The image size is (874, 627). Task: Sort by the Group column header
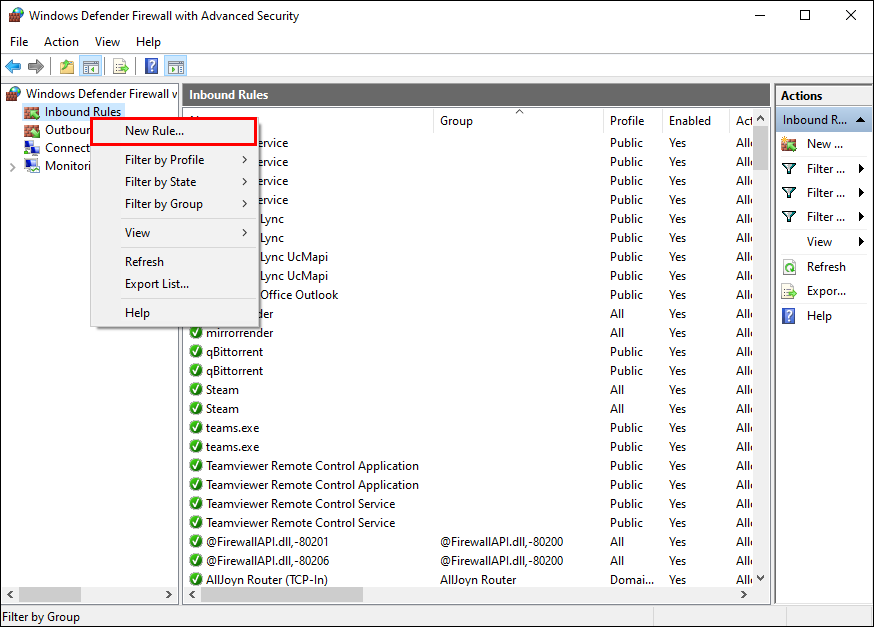[x=517, y=121]
